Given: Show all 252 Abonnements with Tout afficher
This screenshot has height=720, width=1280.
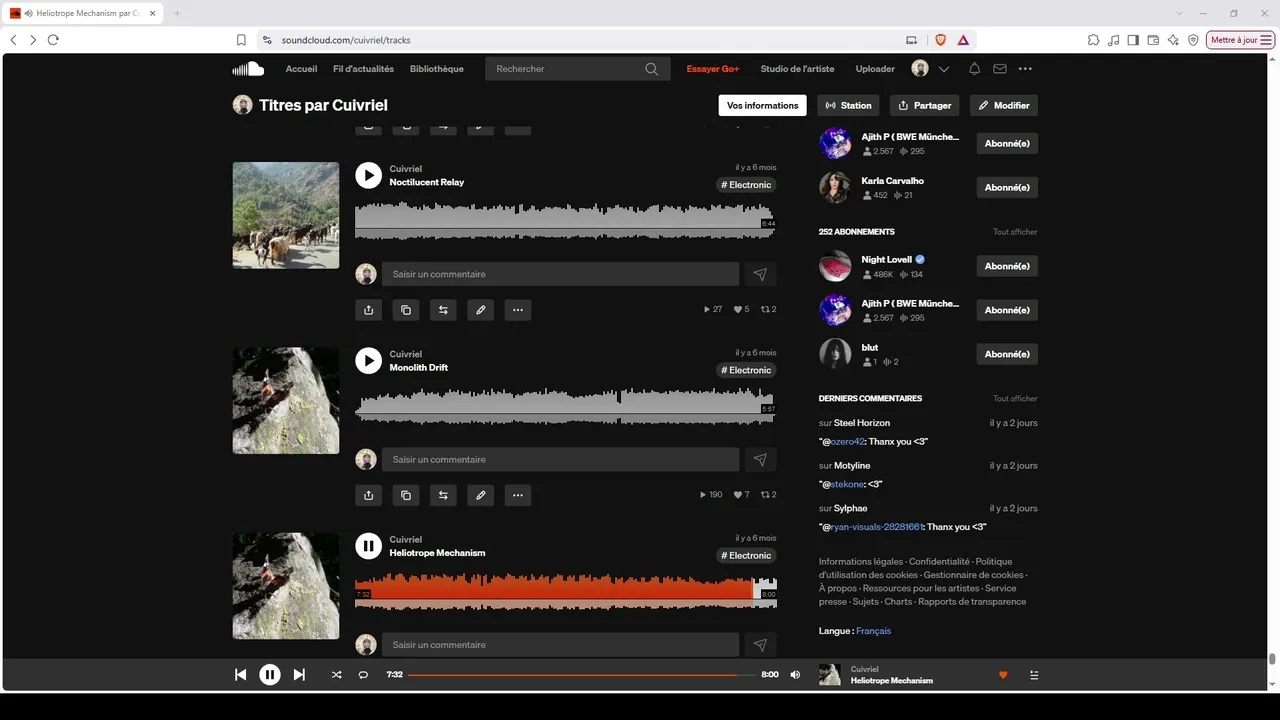Looking at the screenshot, I should [1015, 232].
